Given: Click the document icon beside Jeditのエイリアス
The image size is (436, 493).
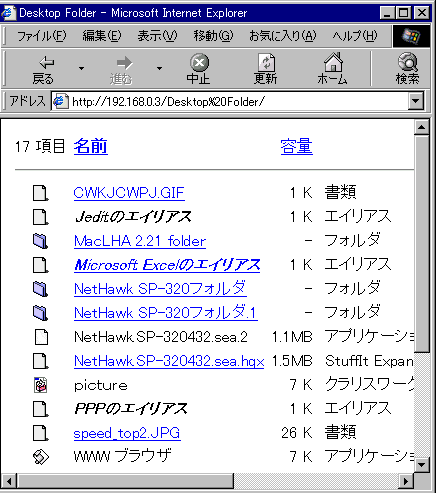Looking at the screenshot, I should pos(41,217).
